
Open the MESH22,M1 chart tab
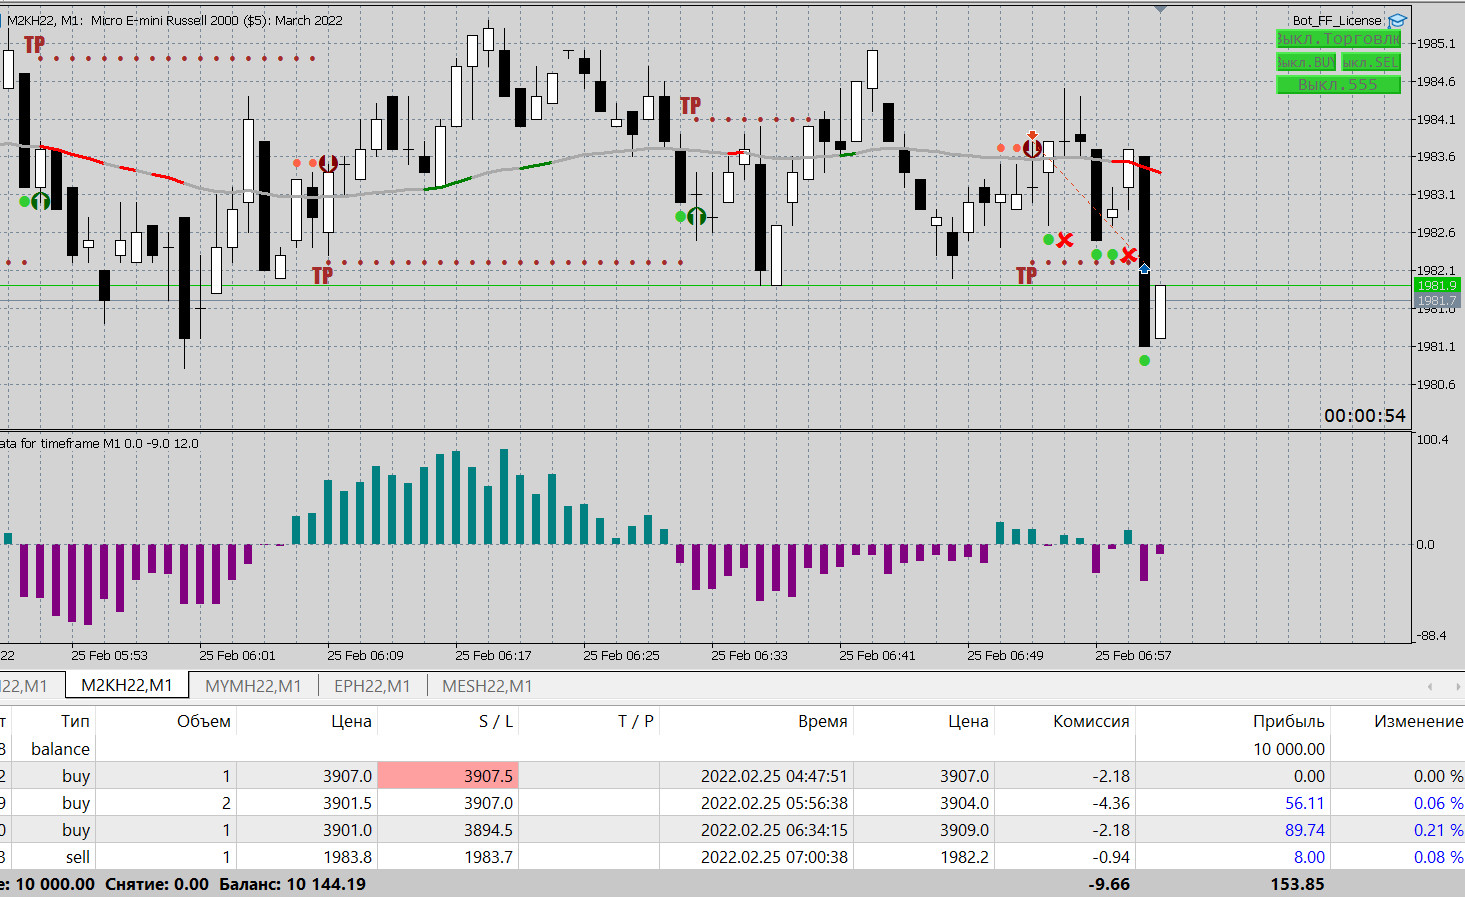[x=487, y=686]
